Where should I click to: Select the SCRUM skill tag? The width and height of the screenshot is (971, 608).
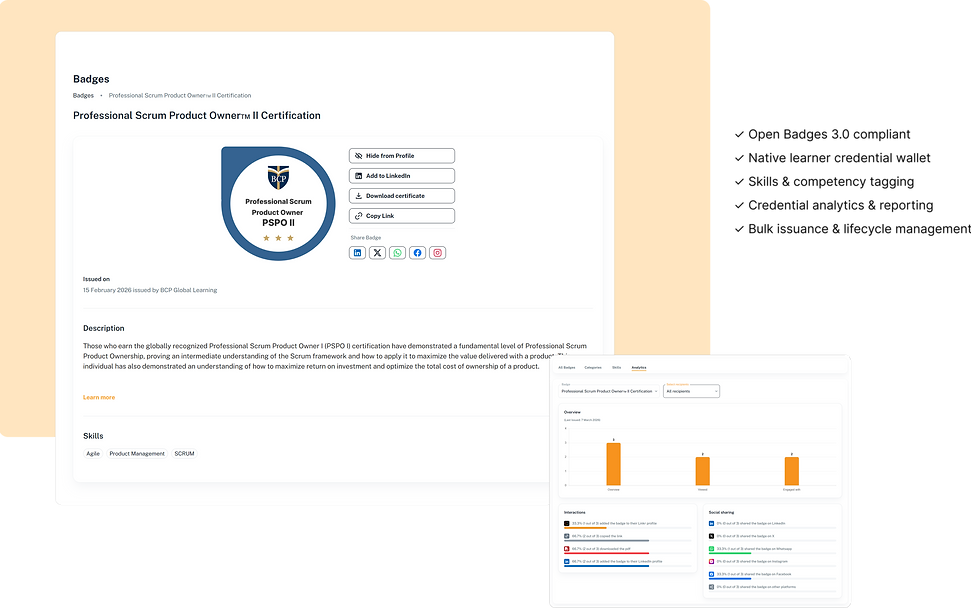[x=185, y=454]
